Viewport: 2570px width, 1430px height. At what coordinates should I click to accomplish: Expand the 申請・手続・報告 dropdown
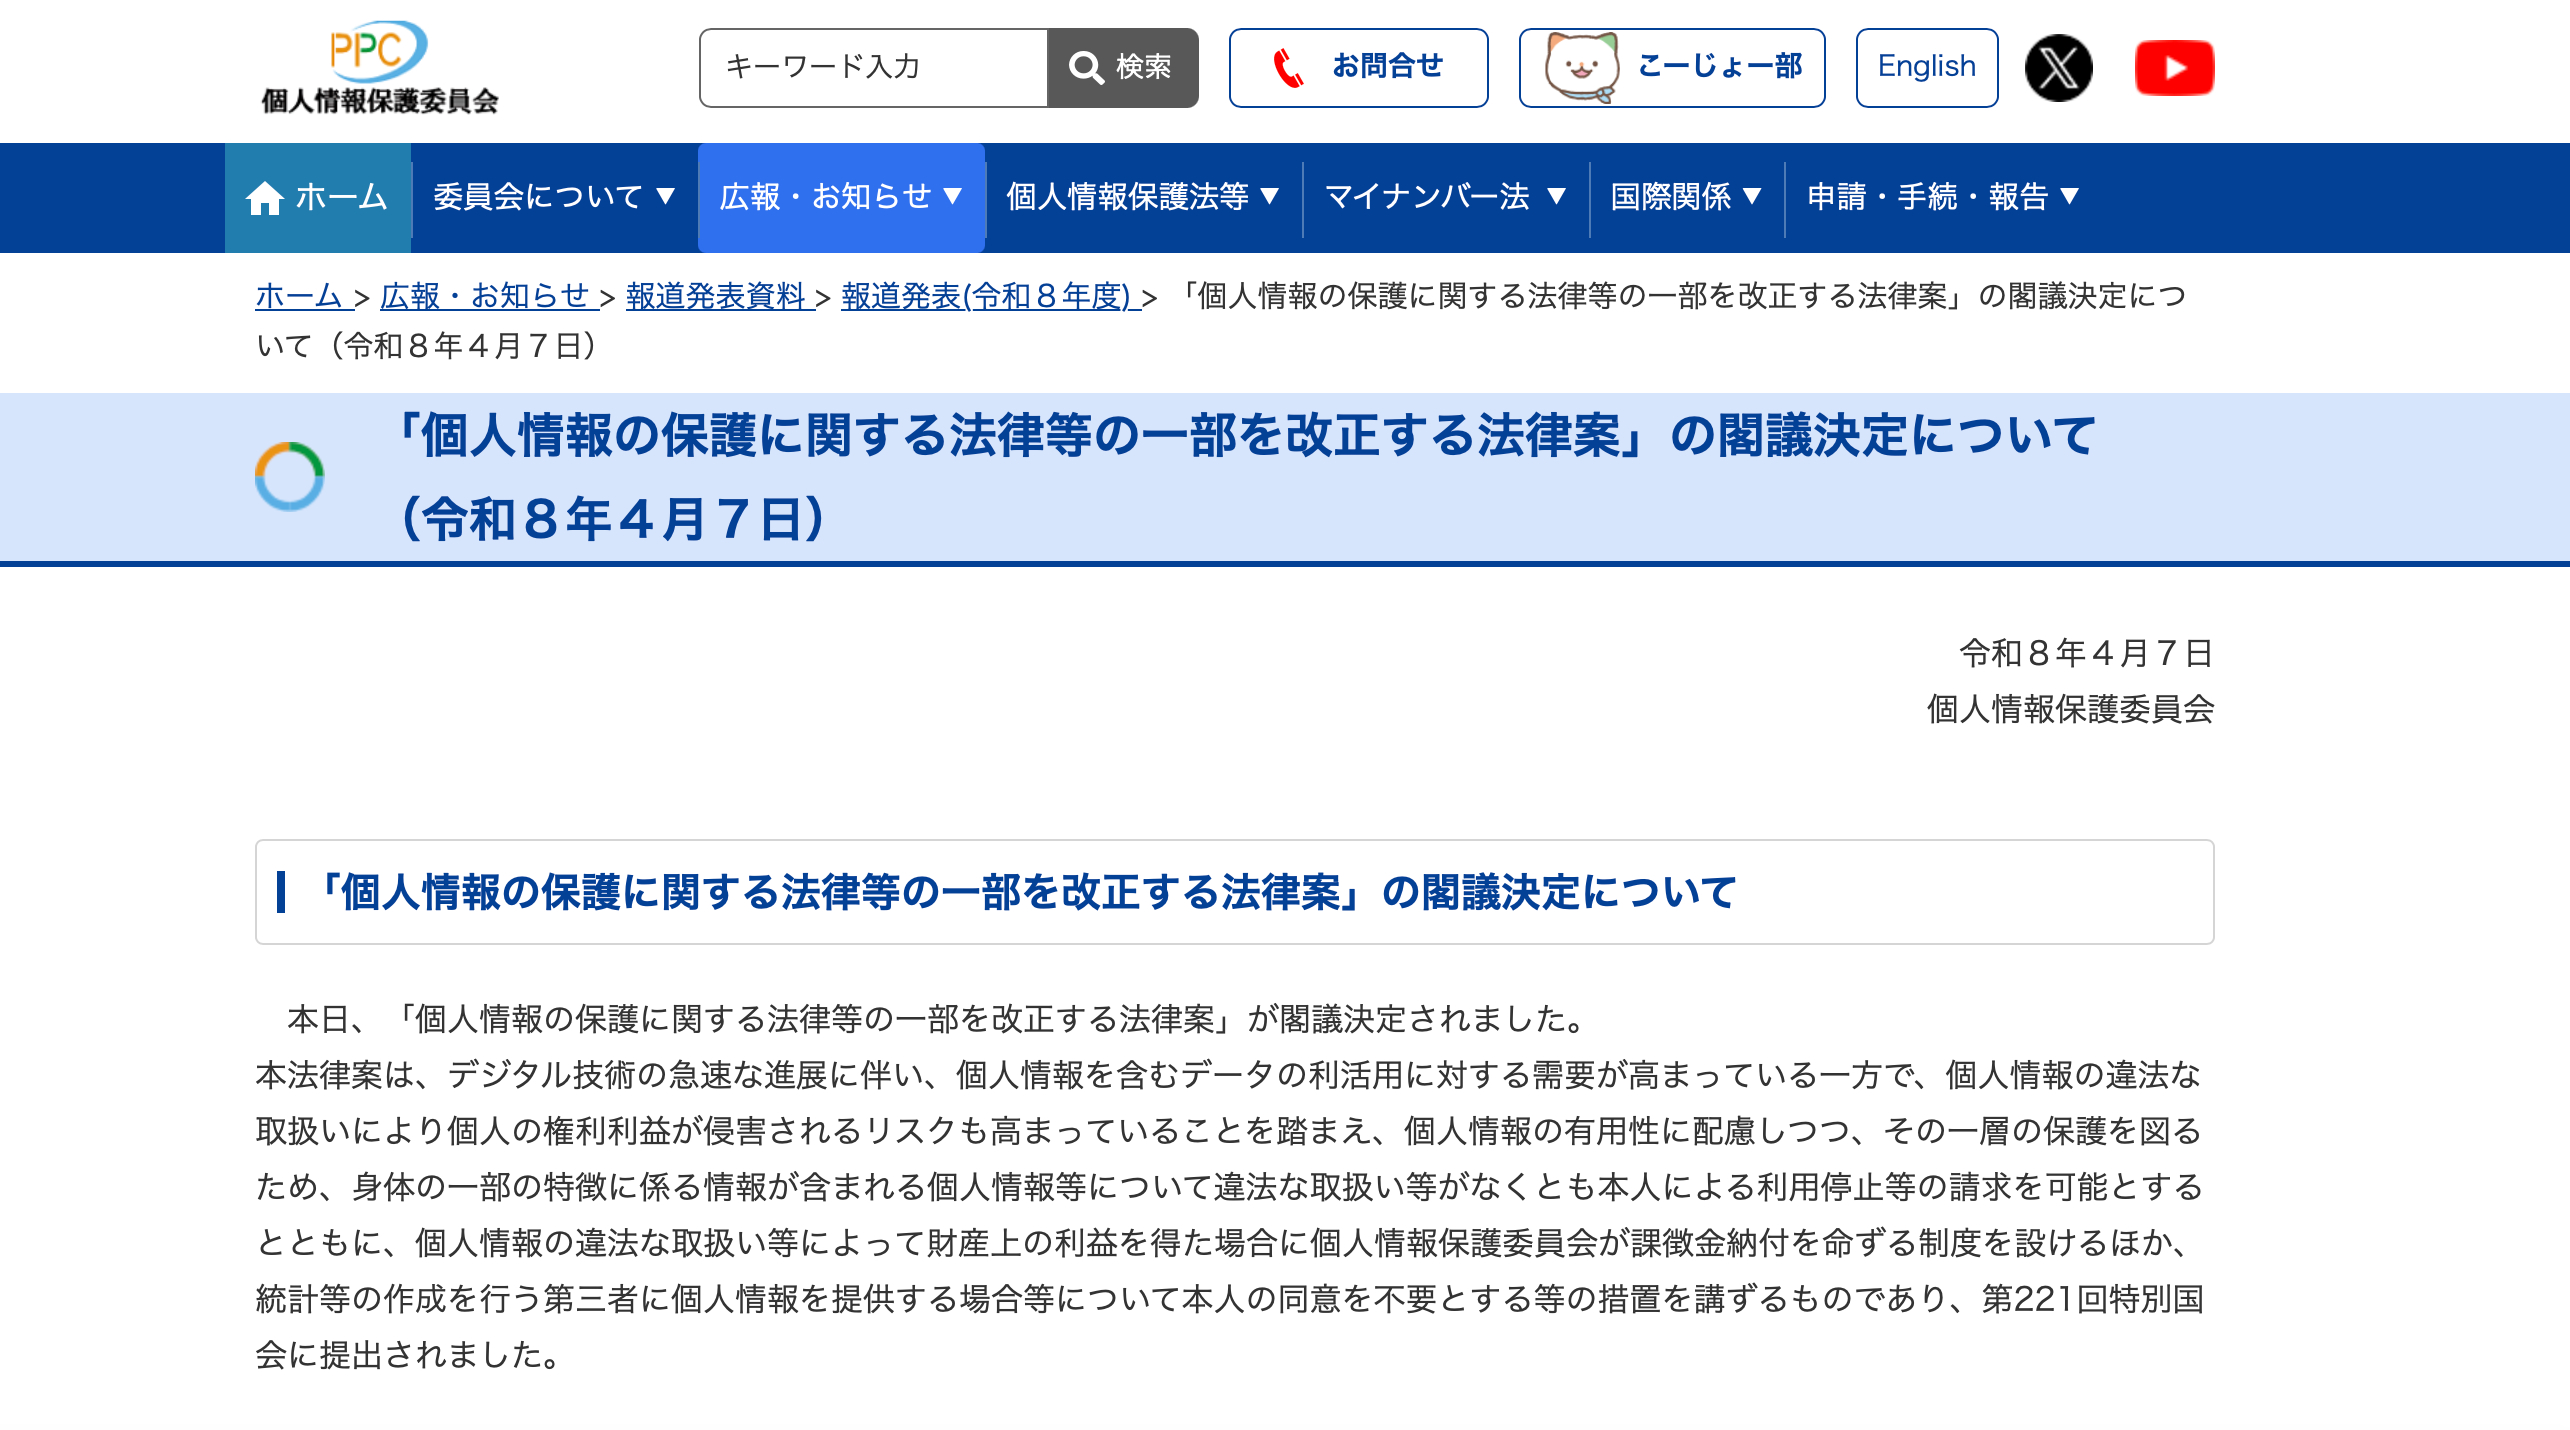1939,197
